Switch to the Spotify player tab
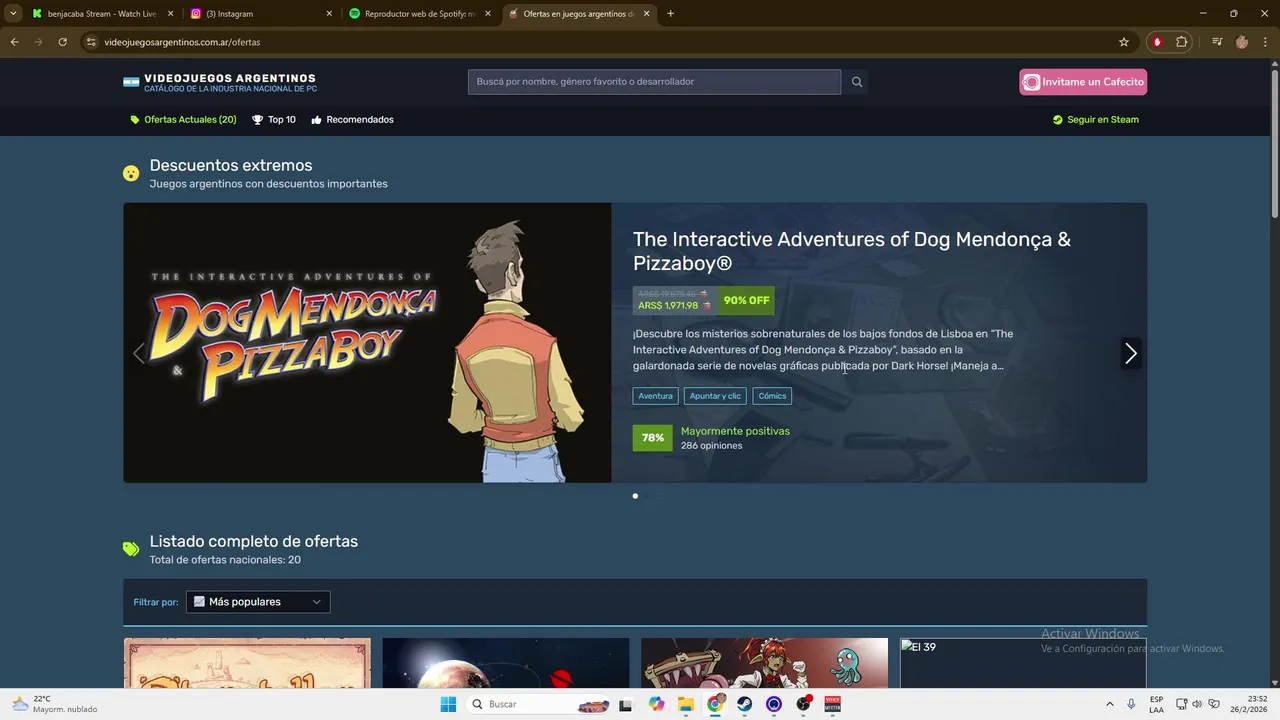Viewport: 1280px width, 720px height. click(419, 14)
